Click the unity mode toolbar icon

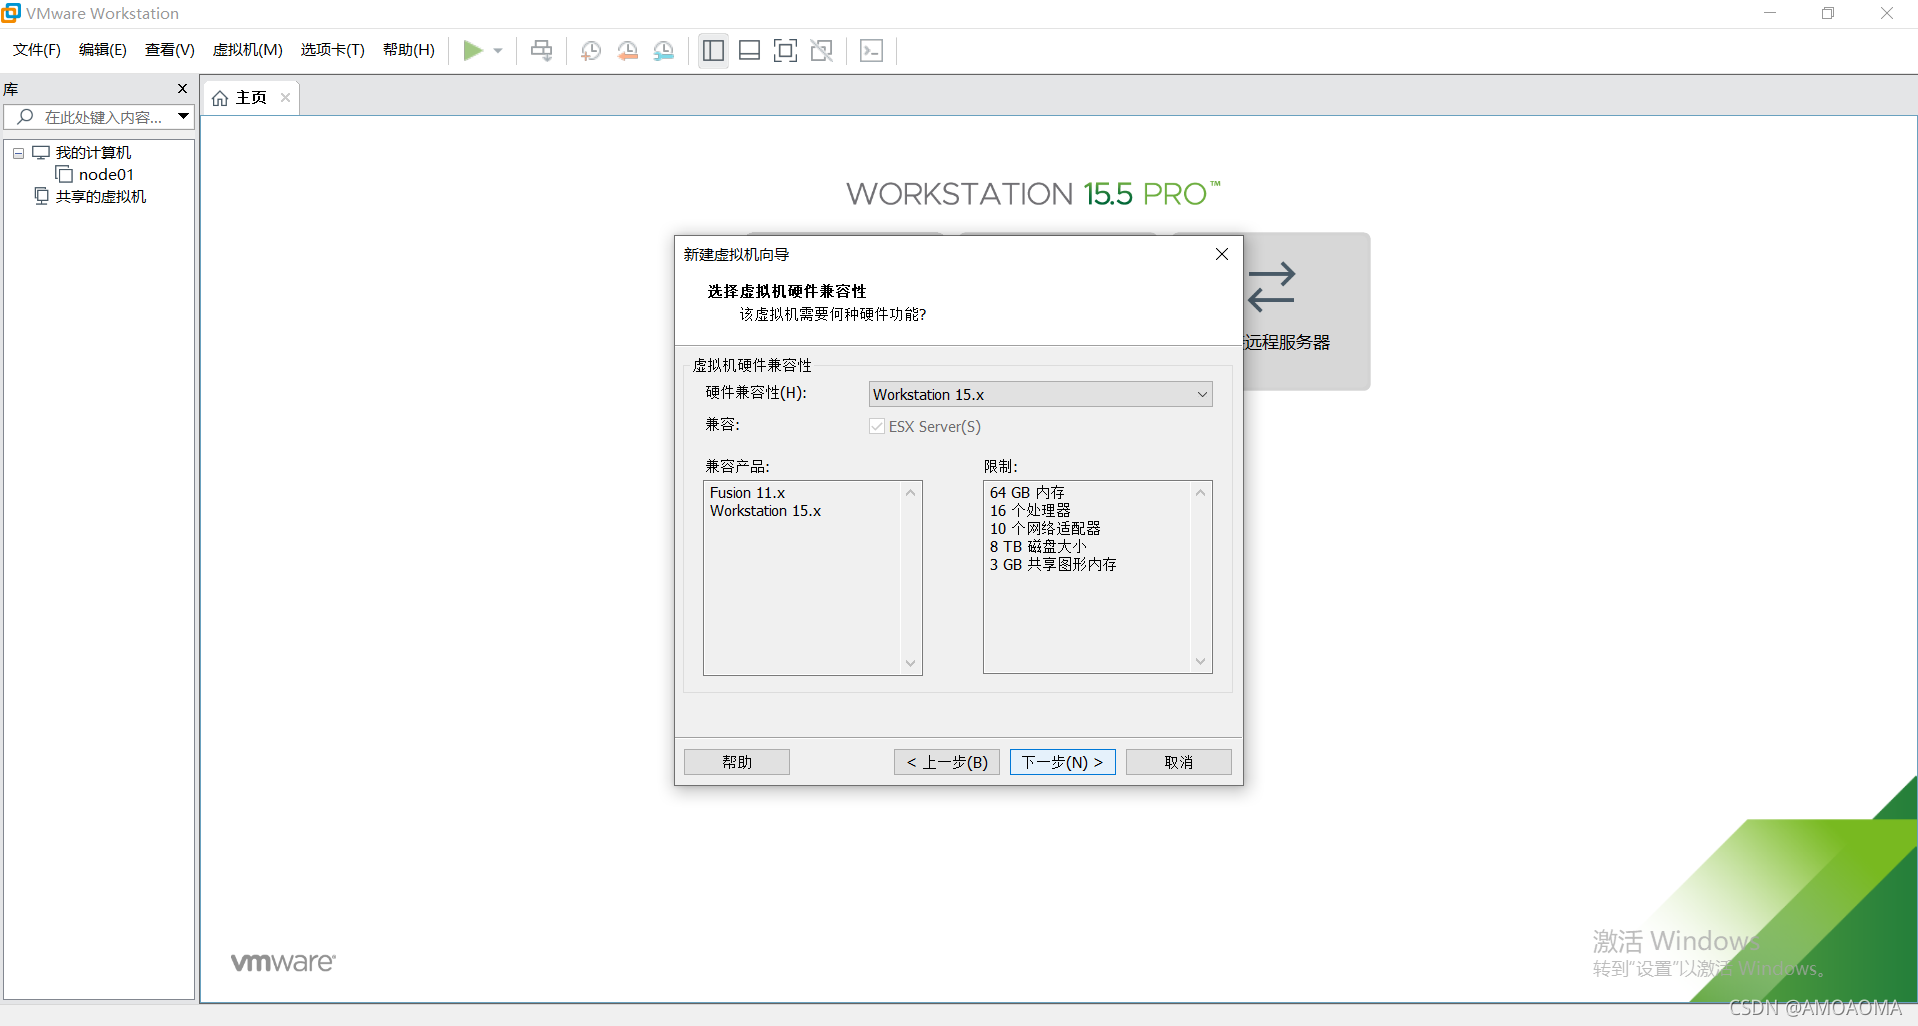tap(822, 50)
